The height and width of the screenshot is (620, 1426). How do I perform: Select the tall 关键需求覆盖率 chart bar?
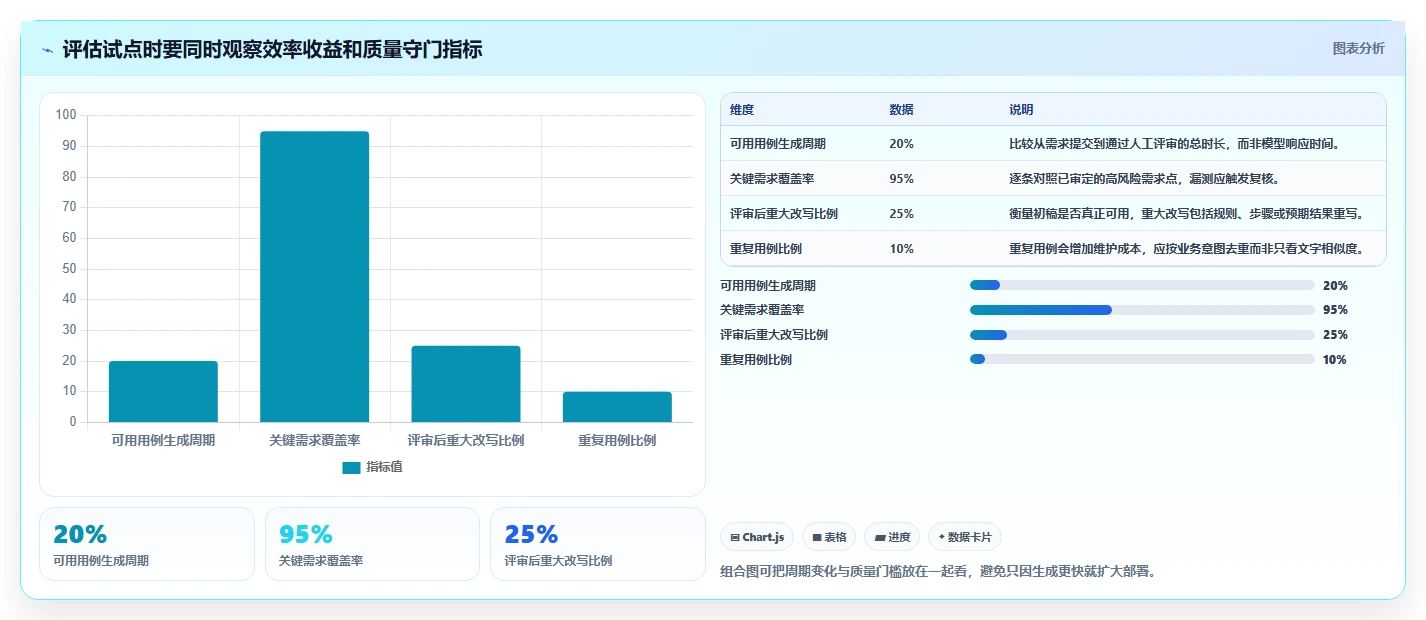[314, 276]
